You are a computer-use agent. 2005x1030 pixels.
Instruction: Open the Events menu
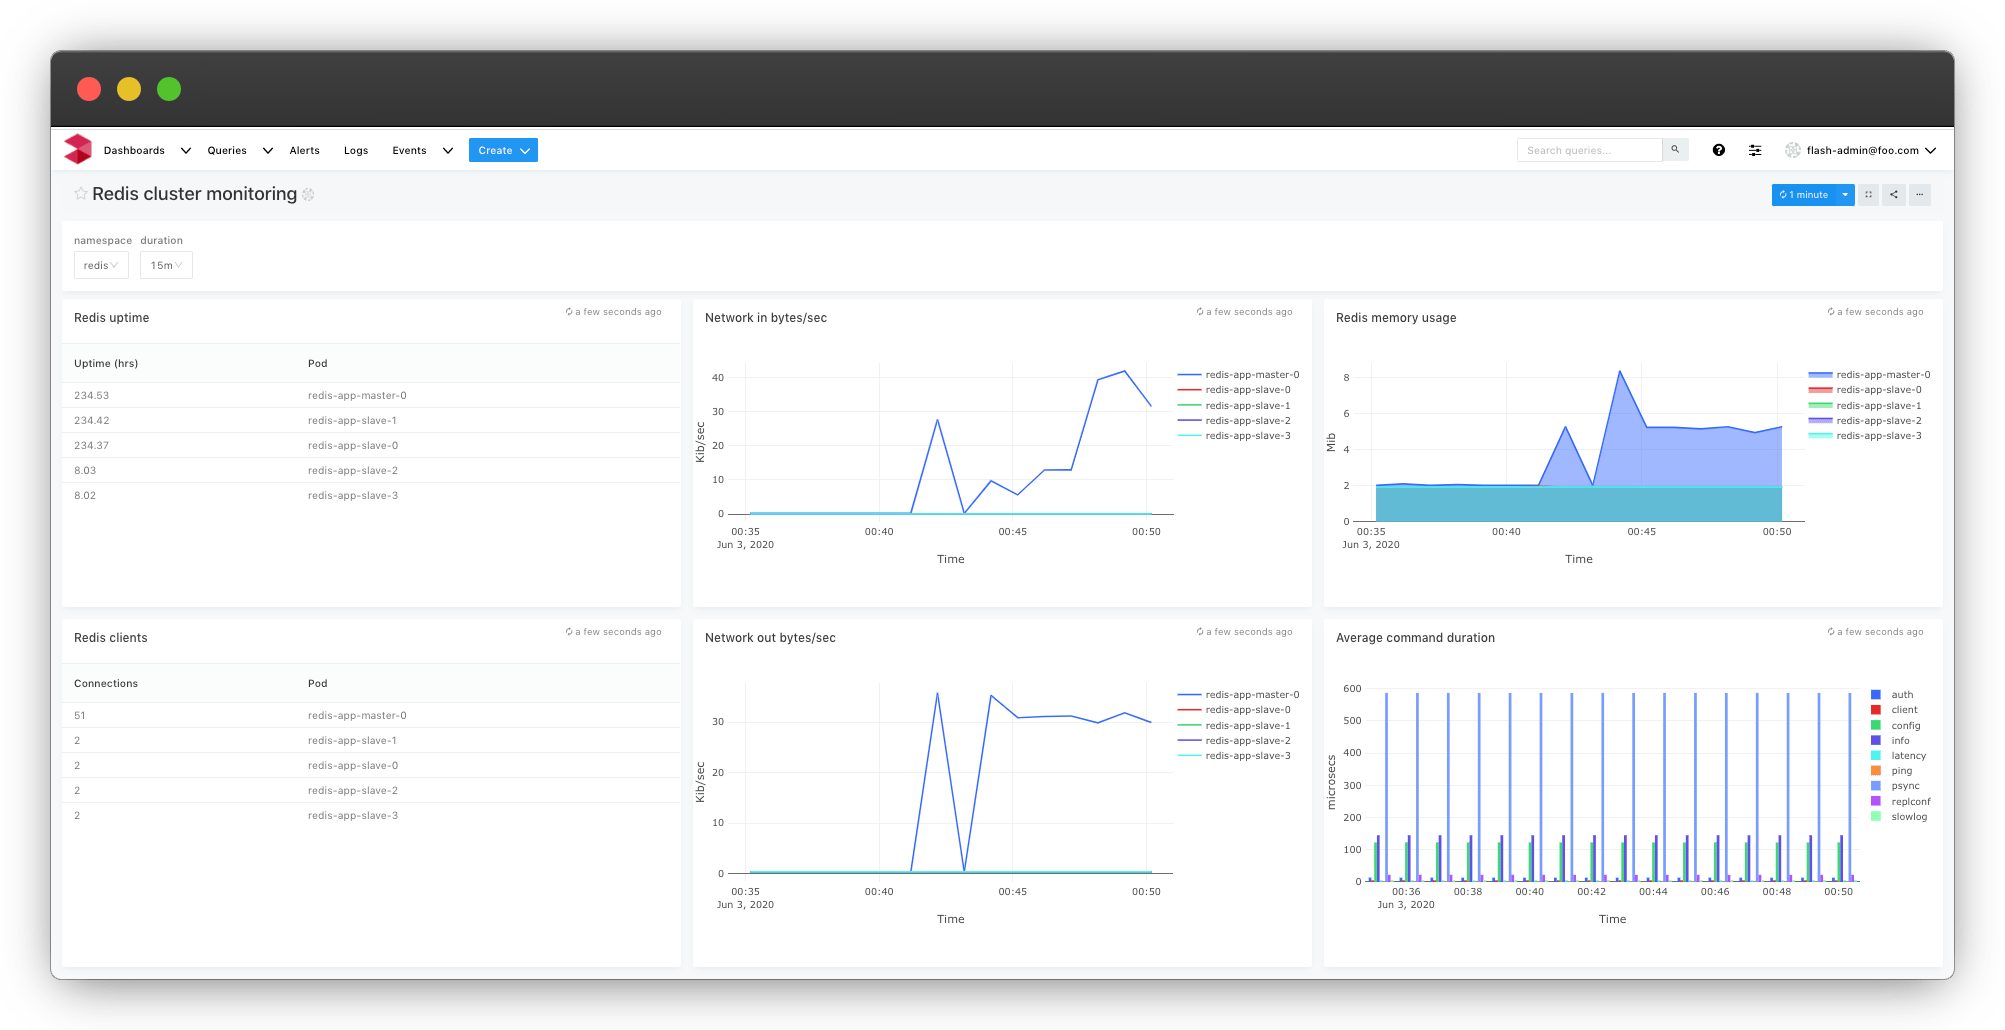409,151
